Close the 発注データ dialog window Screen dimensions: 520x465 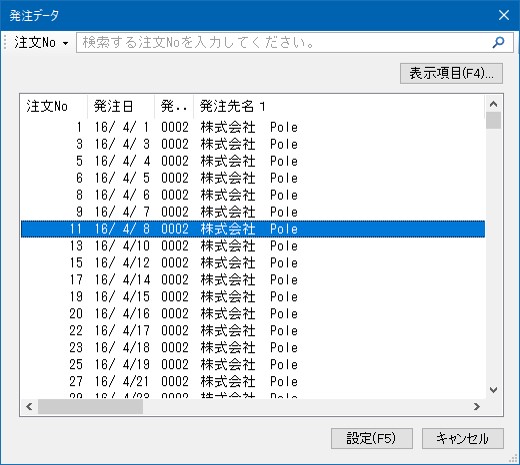coord(504,15)
